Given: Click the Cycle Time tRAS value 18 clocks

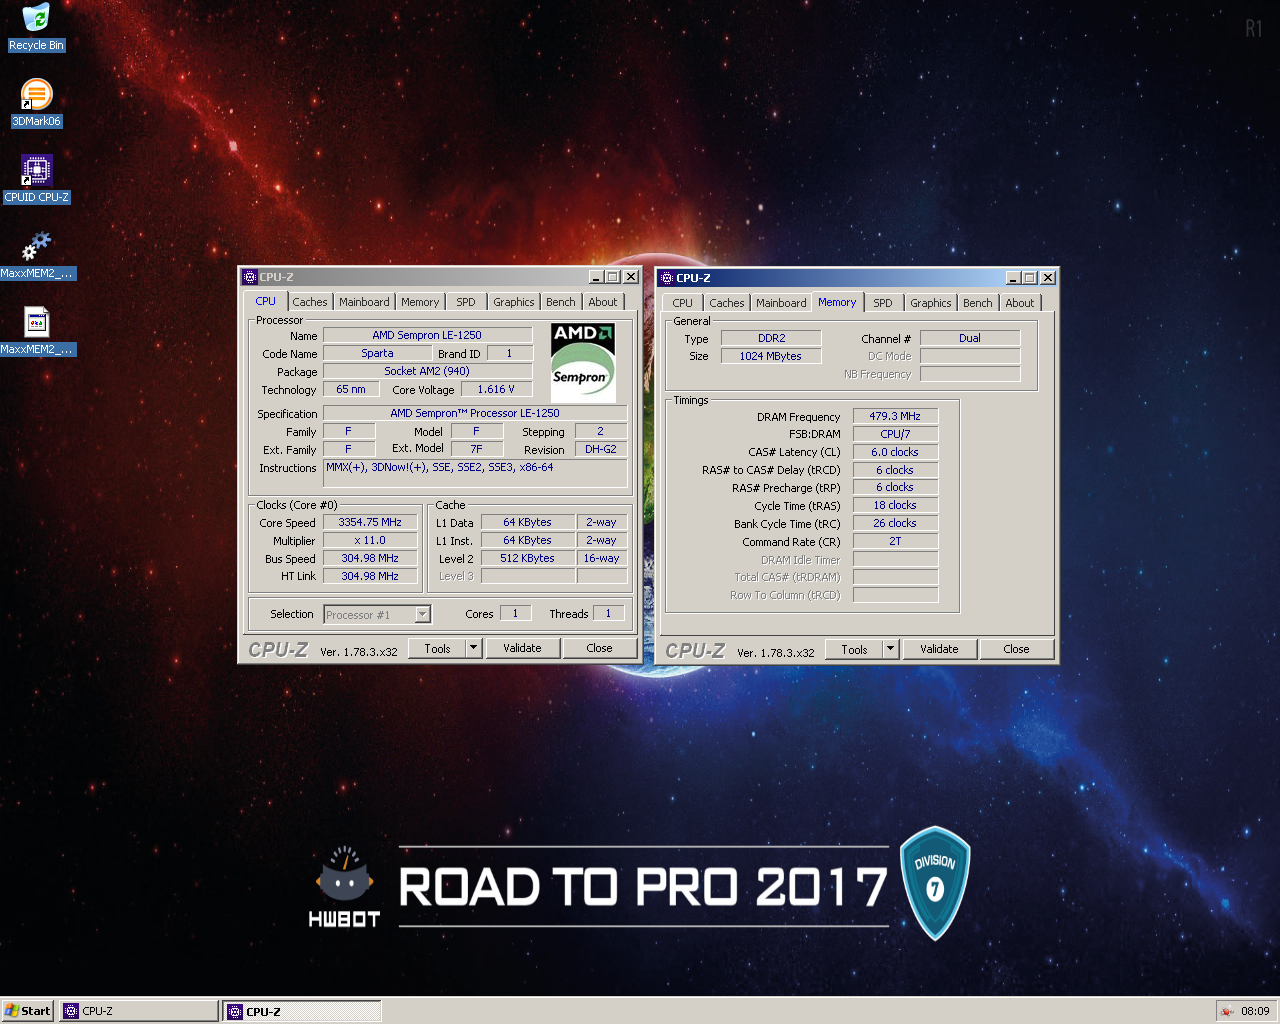Looking at the screenshot, I should click(x=895, y=505).
